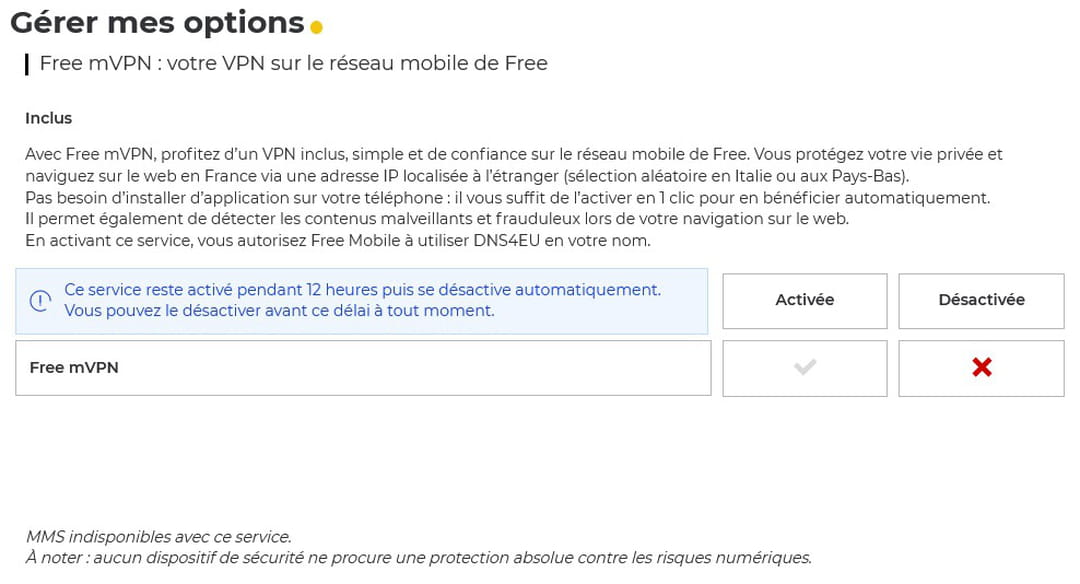Click the "Avec Free mVPN, profitez d'un VPN inclus" line
Image resolution: width=1080 pixels, height=584 pixels.
click(513, 155)
